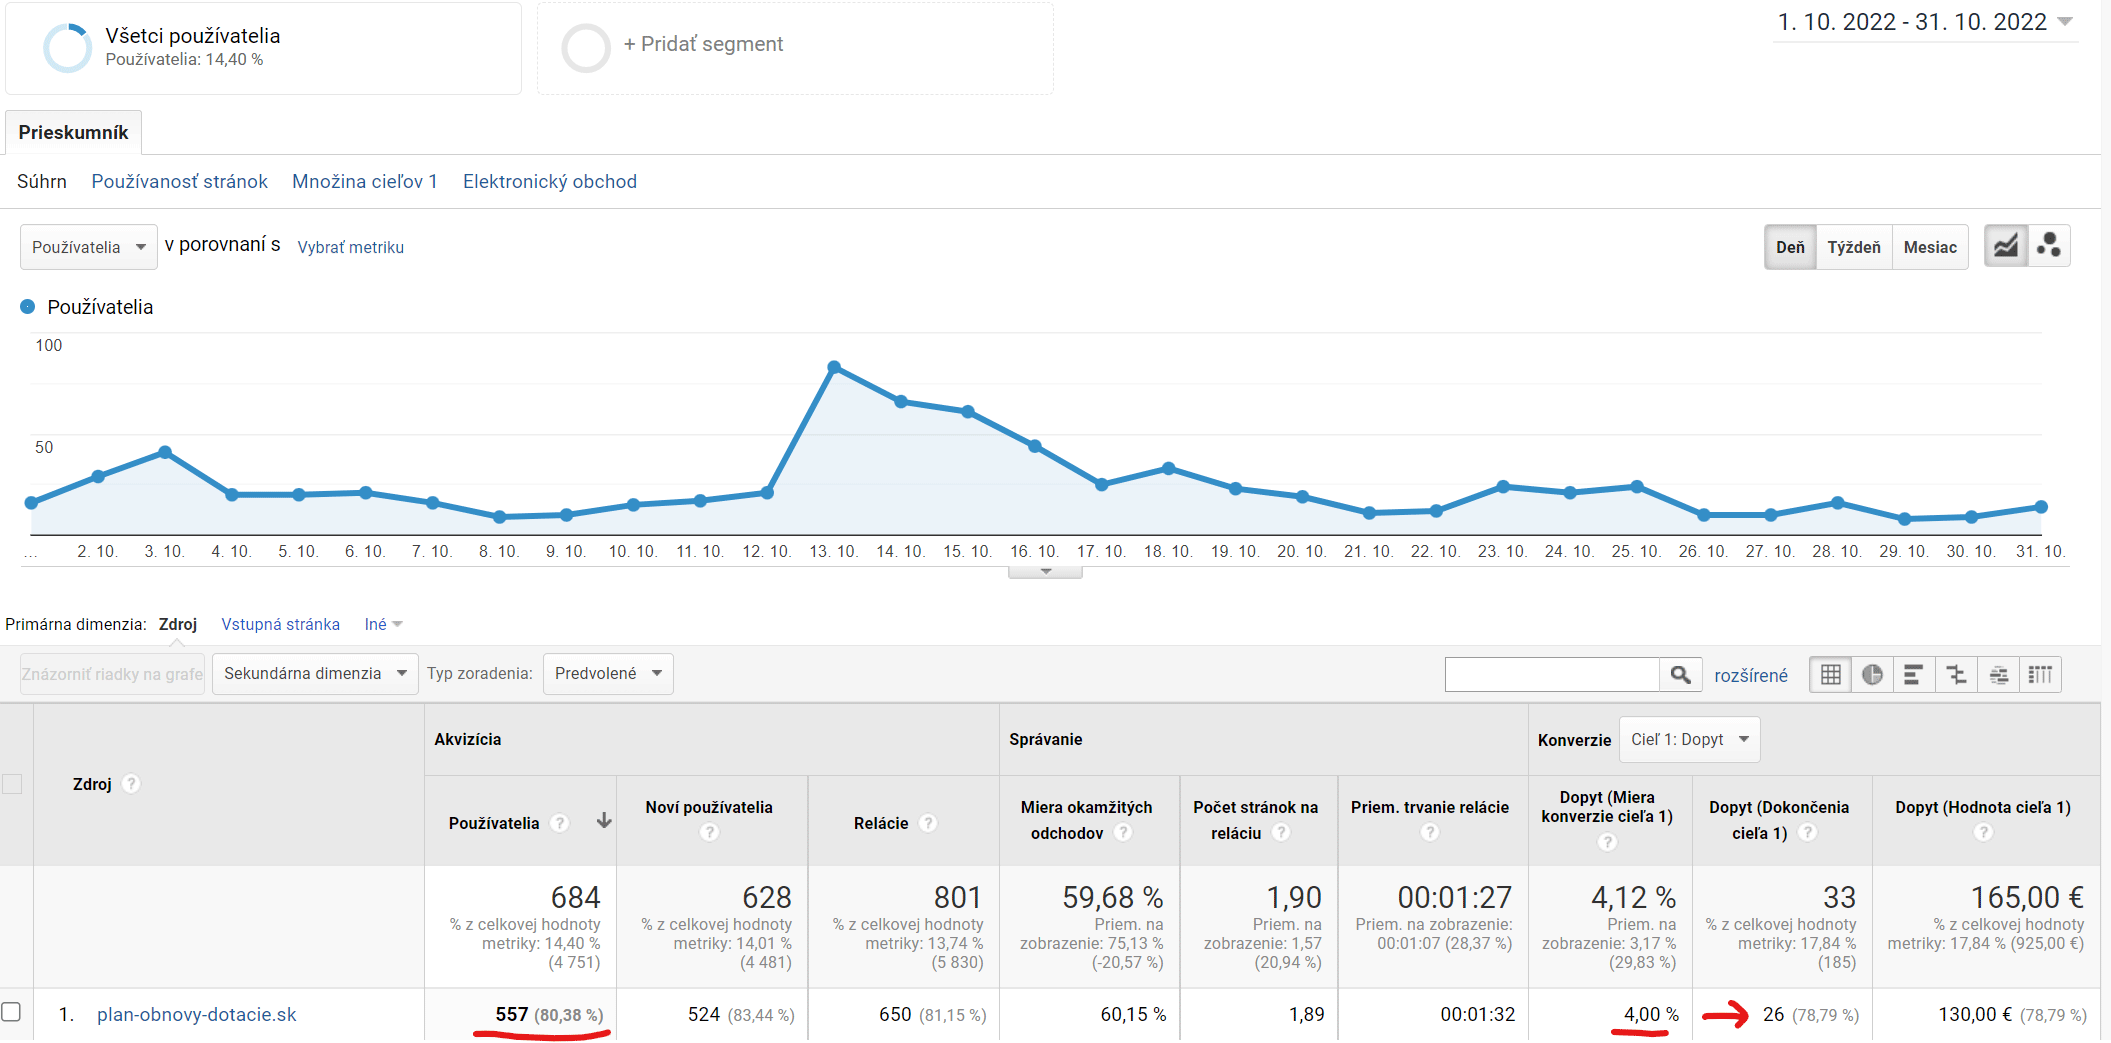Click Vybrať metriku link
This screenshot has height=1043, width=2111.
tap(351, 247)
